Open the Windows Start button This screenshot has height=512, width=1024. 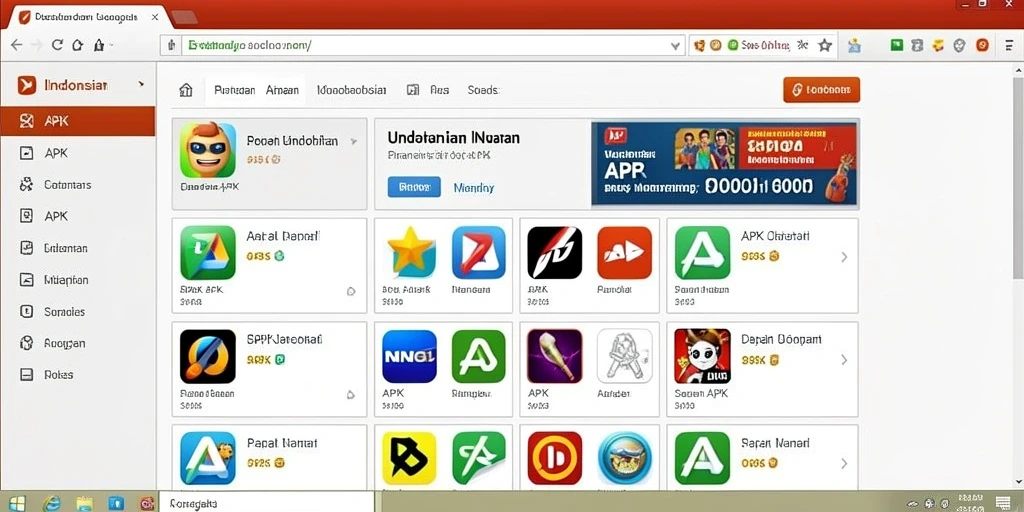(x=16, y=503)
